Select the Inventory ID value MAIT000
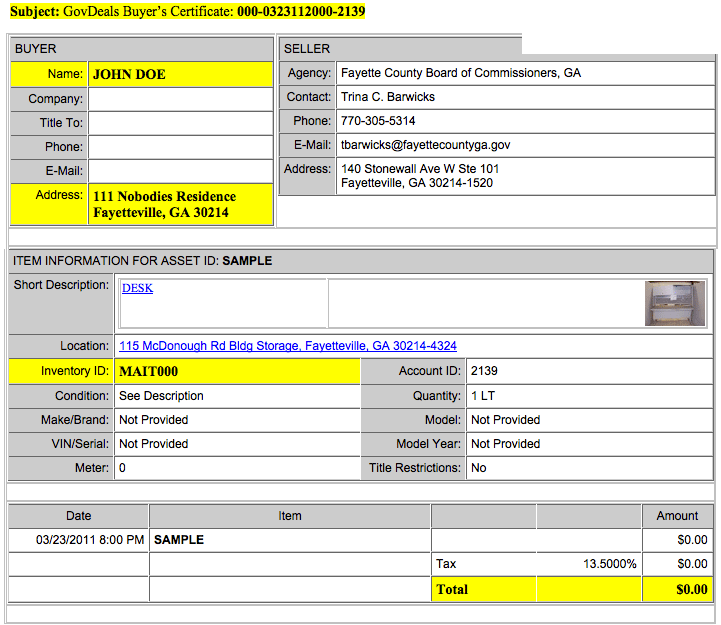This screenshot has width=721, height=625. [x=149, y=371]
